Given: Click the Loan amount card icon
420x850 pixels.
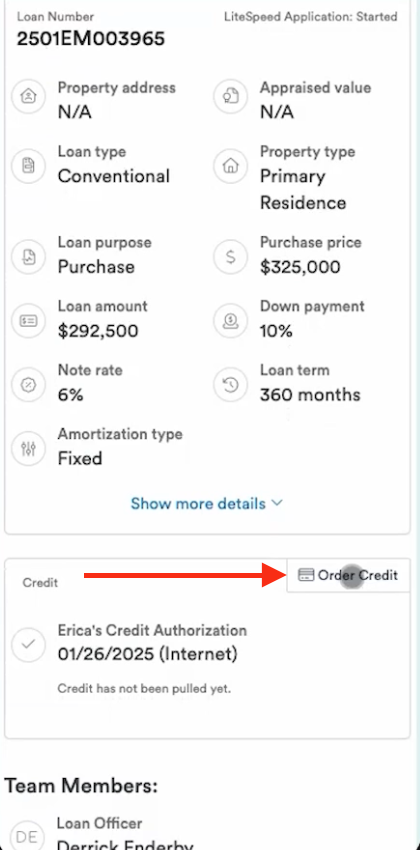Looking at the screenshot, I should tap(28, 321).
